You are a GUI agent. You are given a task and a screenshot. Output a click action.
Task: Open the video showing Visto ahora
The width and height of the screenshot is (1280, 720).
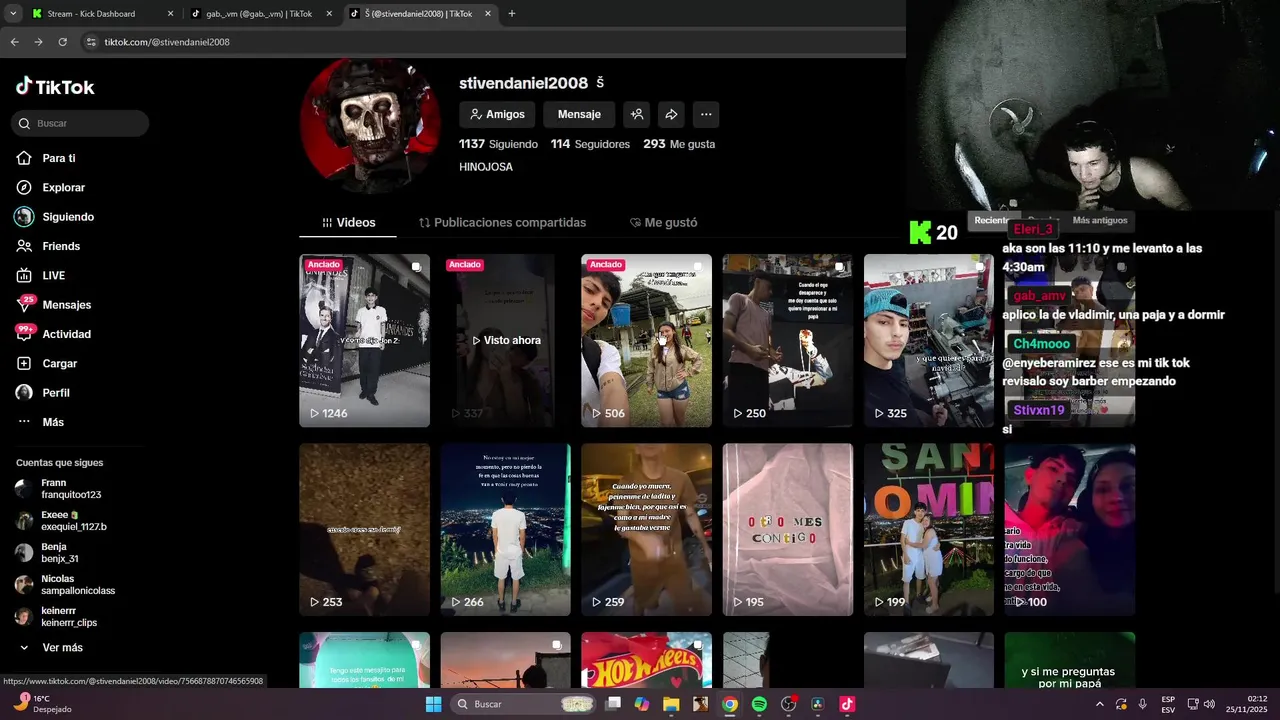click(x=505, y=340)
